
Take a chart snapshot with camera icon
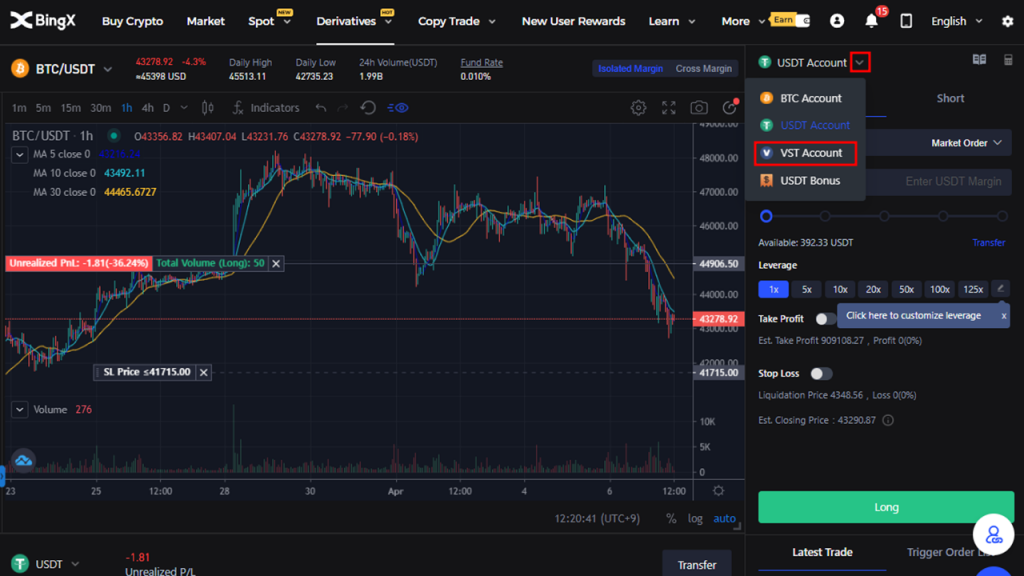[699, 108]
